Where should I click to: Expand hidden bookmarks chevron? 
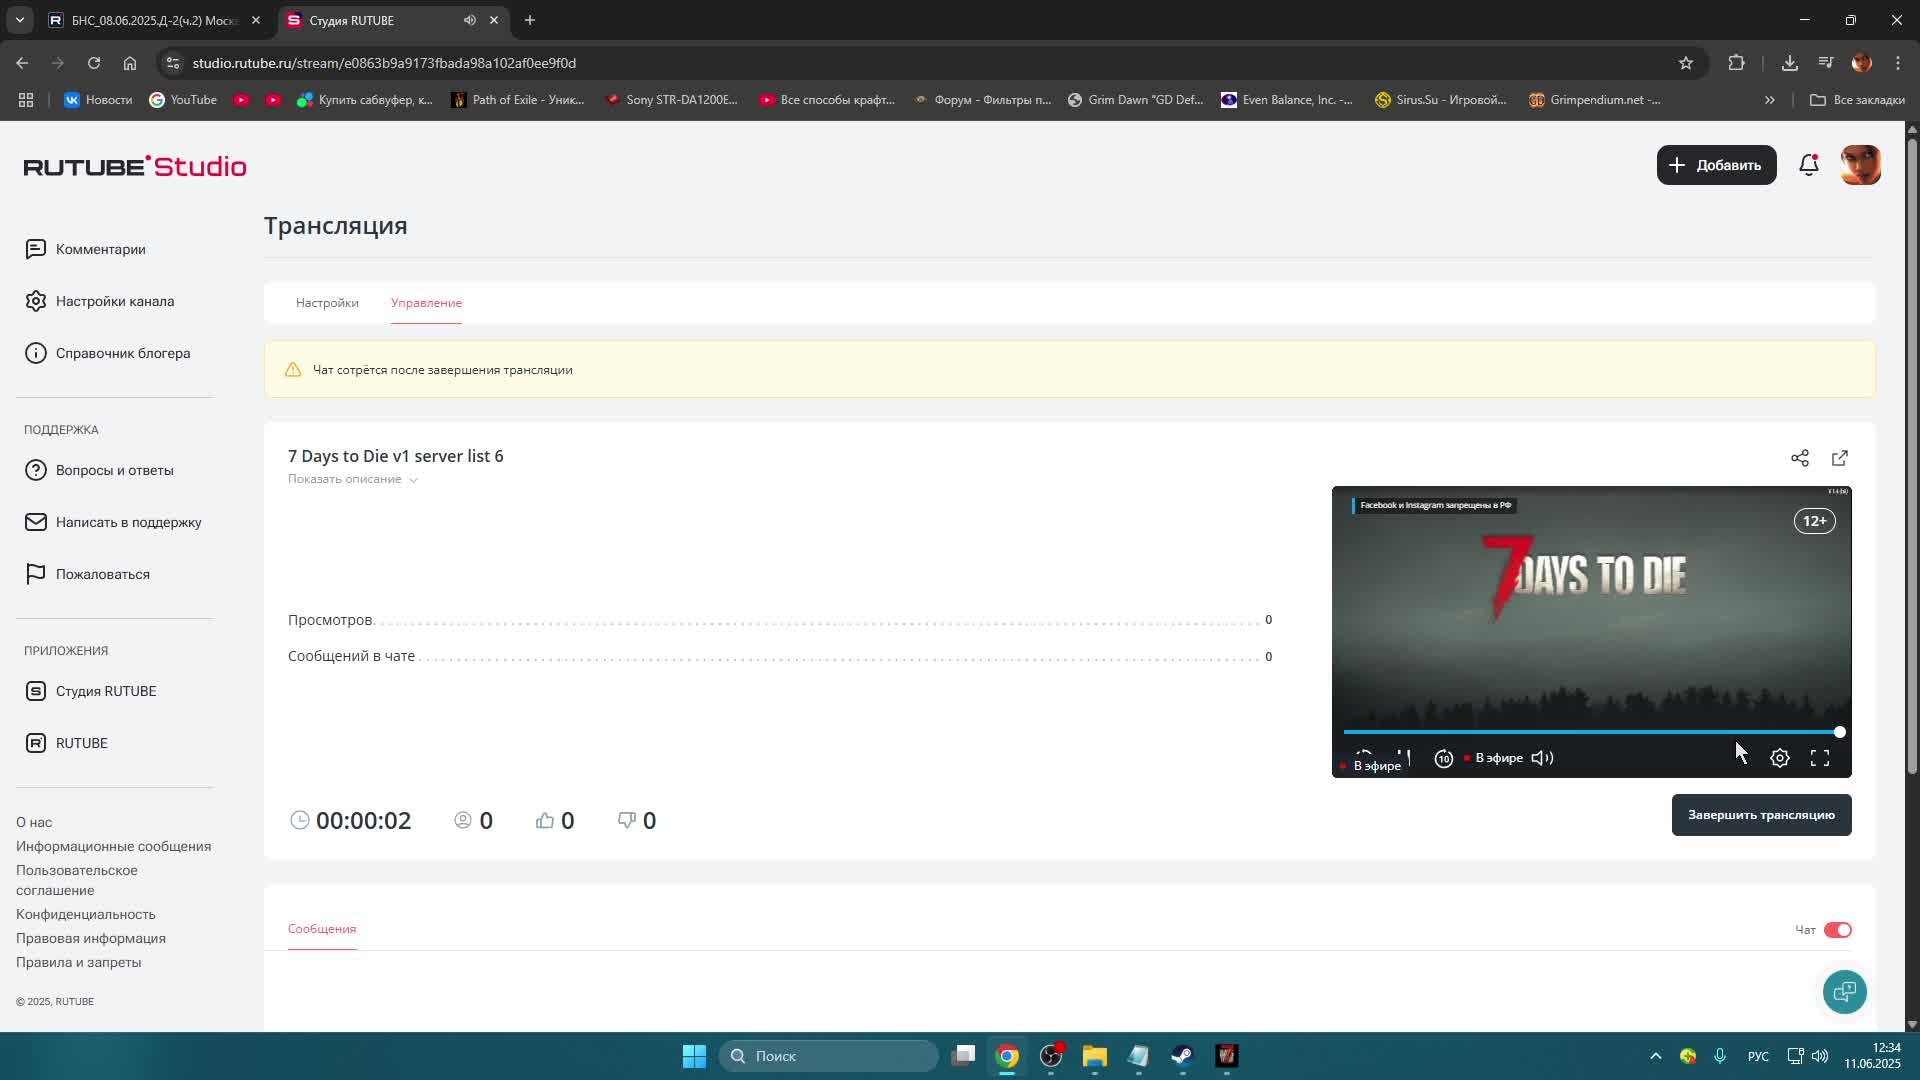(1769, 100)
